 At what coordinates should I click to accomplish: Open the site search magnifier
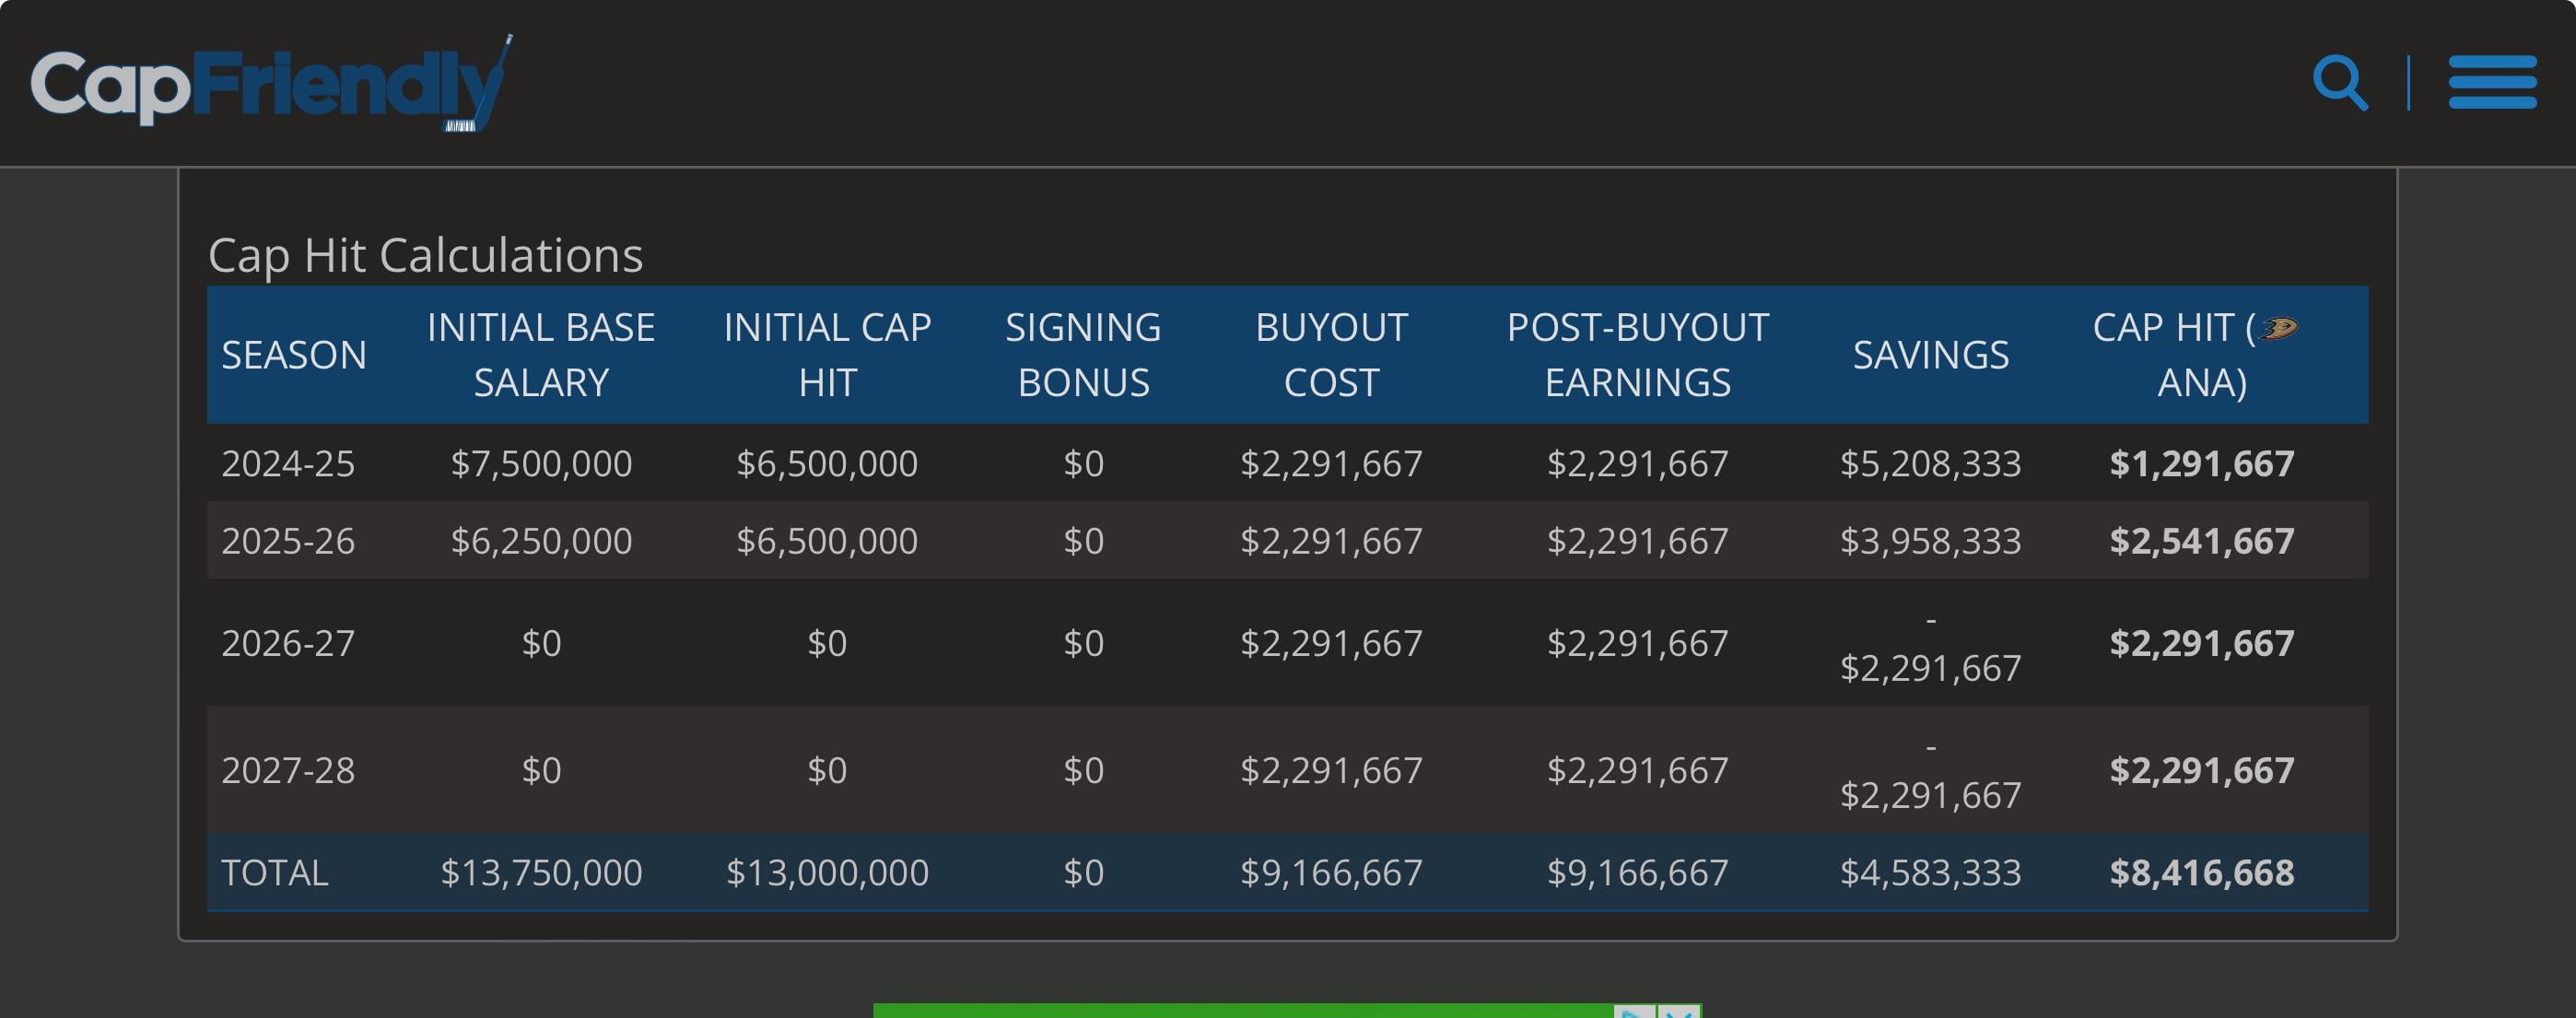point(2339,83)
